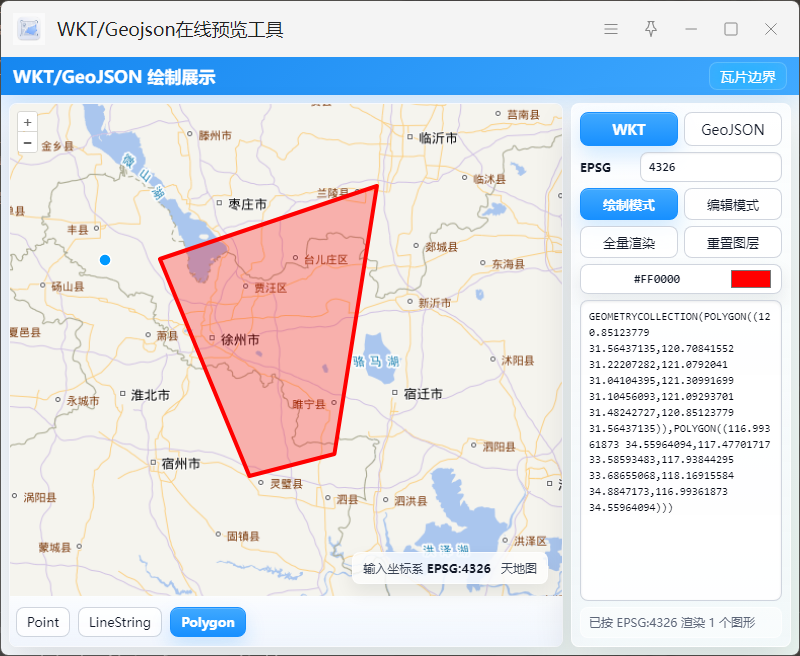This screenshot has width=800, height=656.
Task: Click the app logo icon in title bar
Action: [x=30, y=29]
